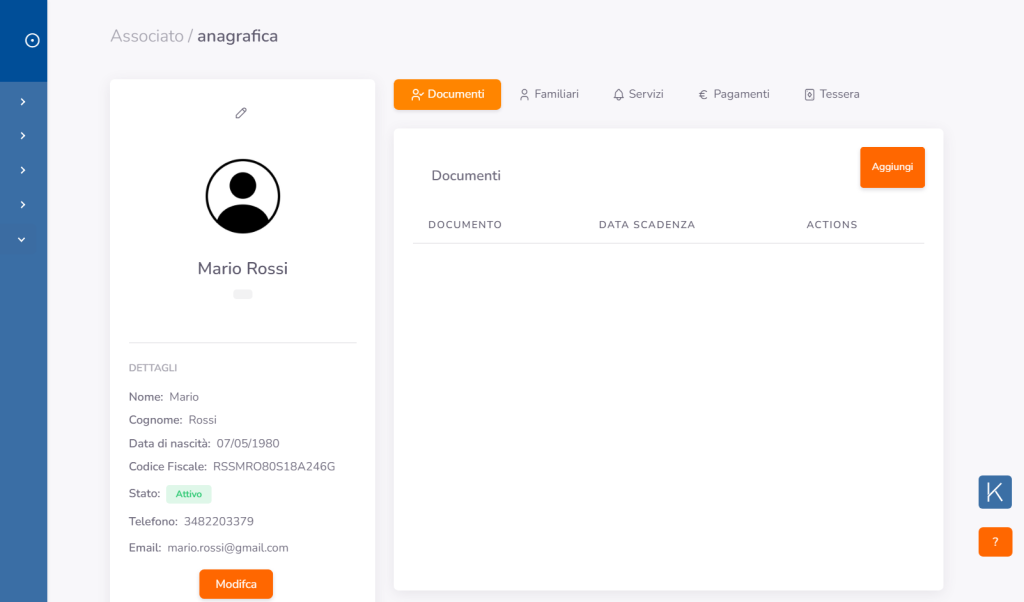
Task: Expand the second sidebar chevron item
Action: coord(22,136)
